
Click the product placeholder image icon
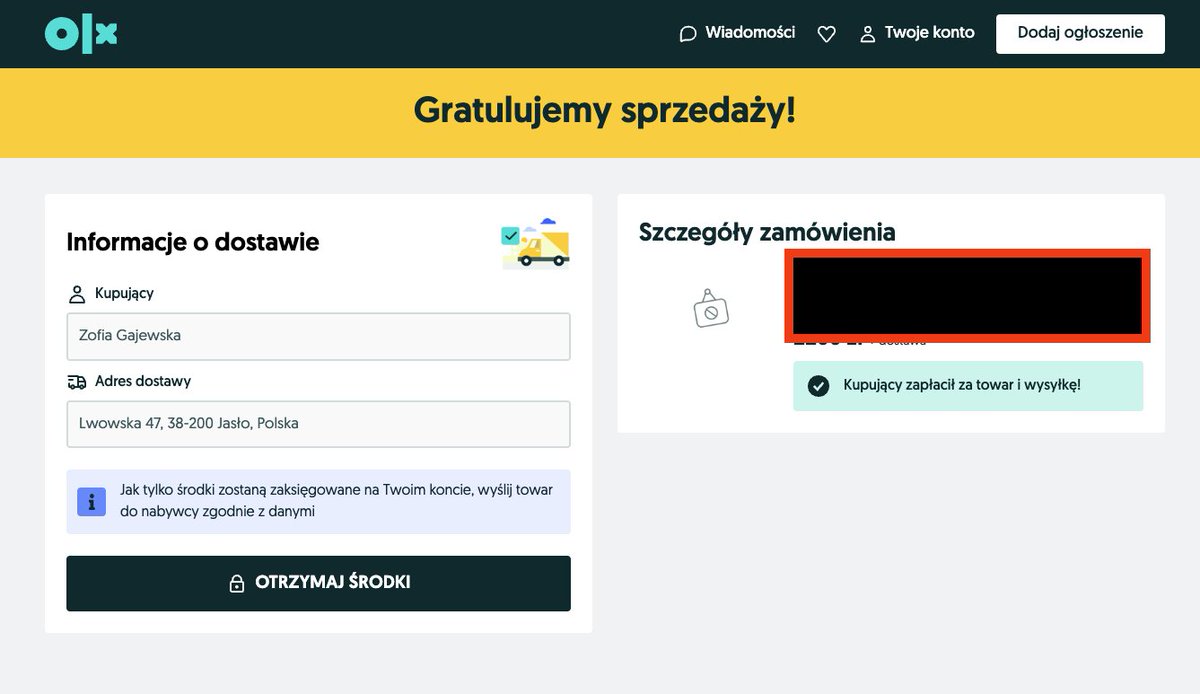(711, 308)
